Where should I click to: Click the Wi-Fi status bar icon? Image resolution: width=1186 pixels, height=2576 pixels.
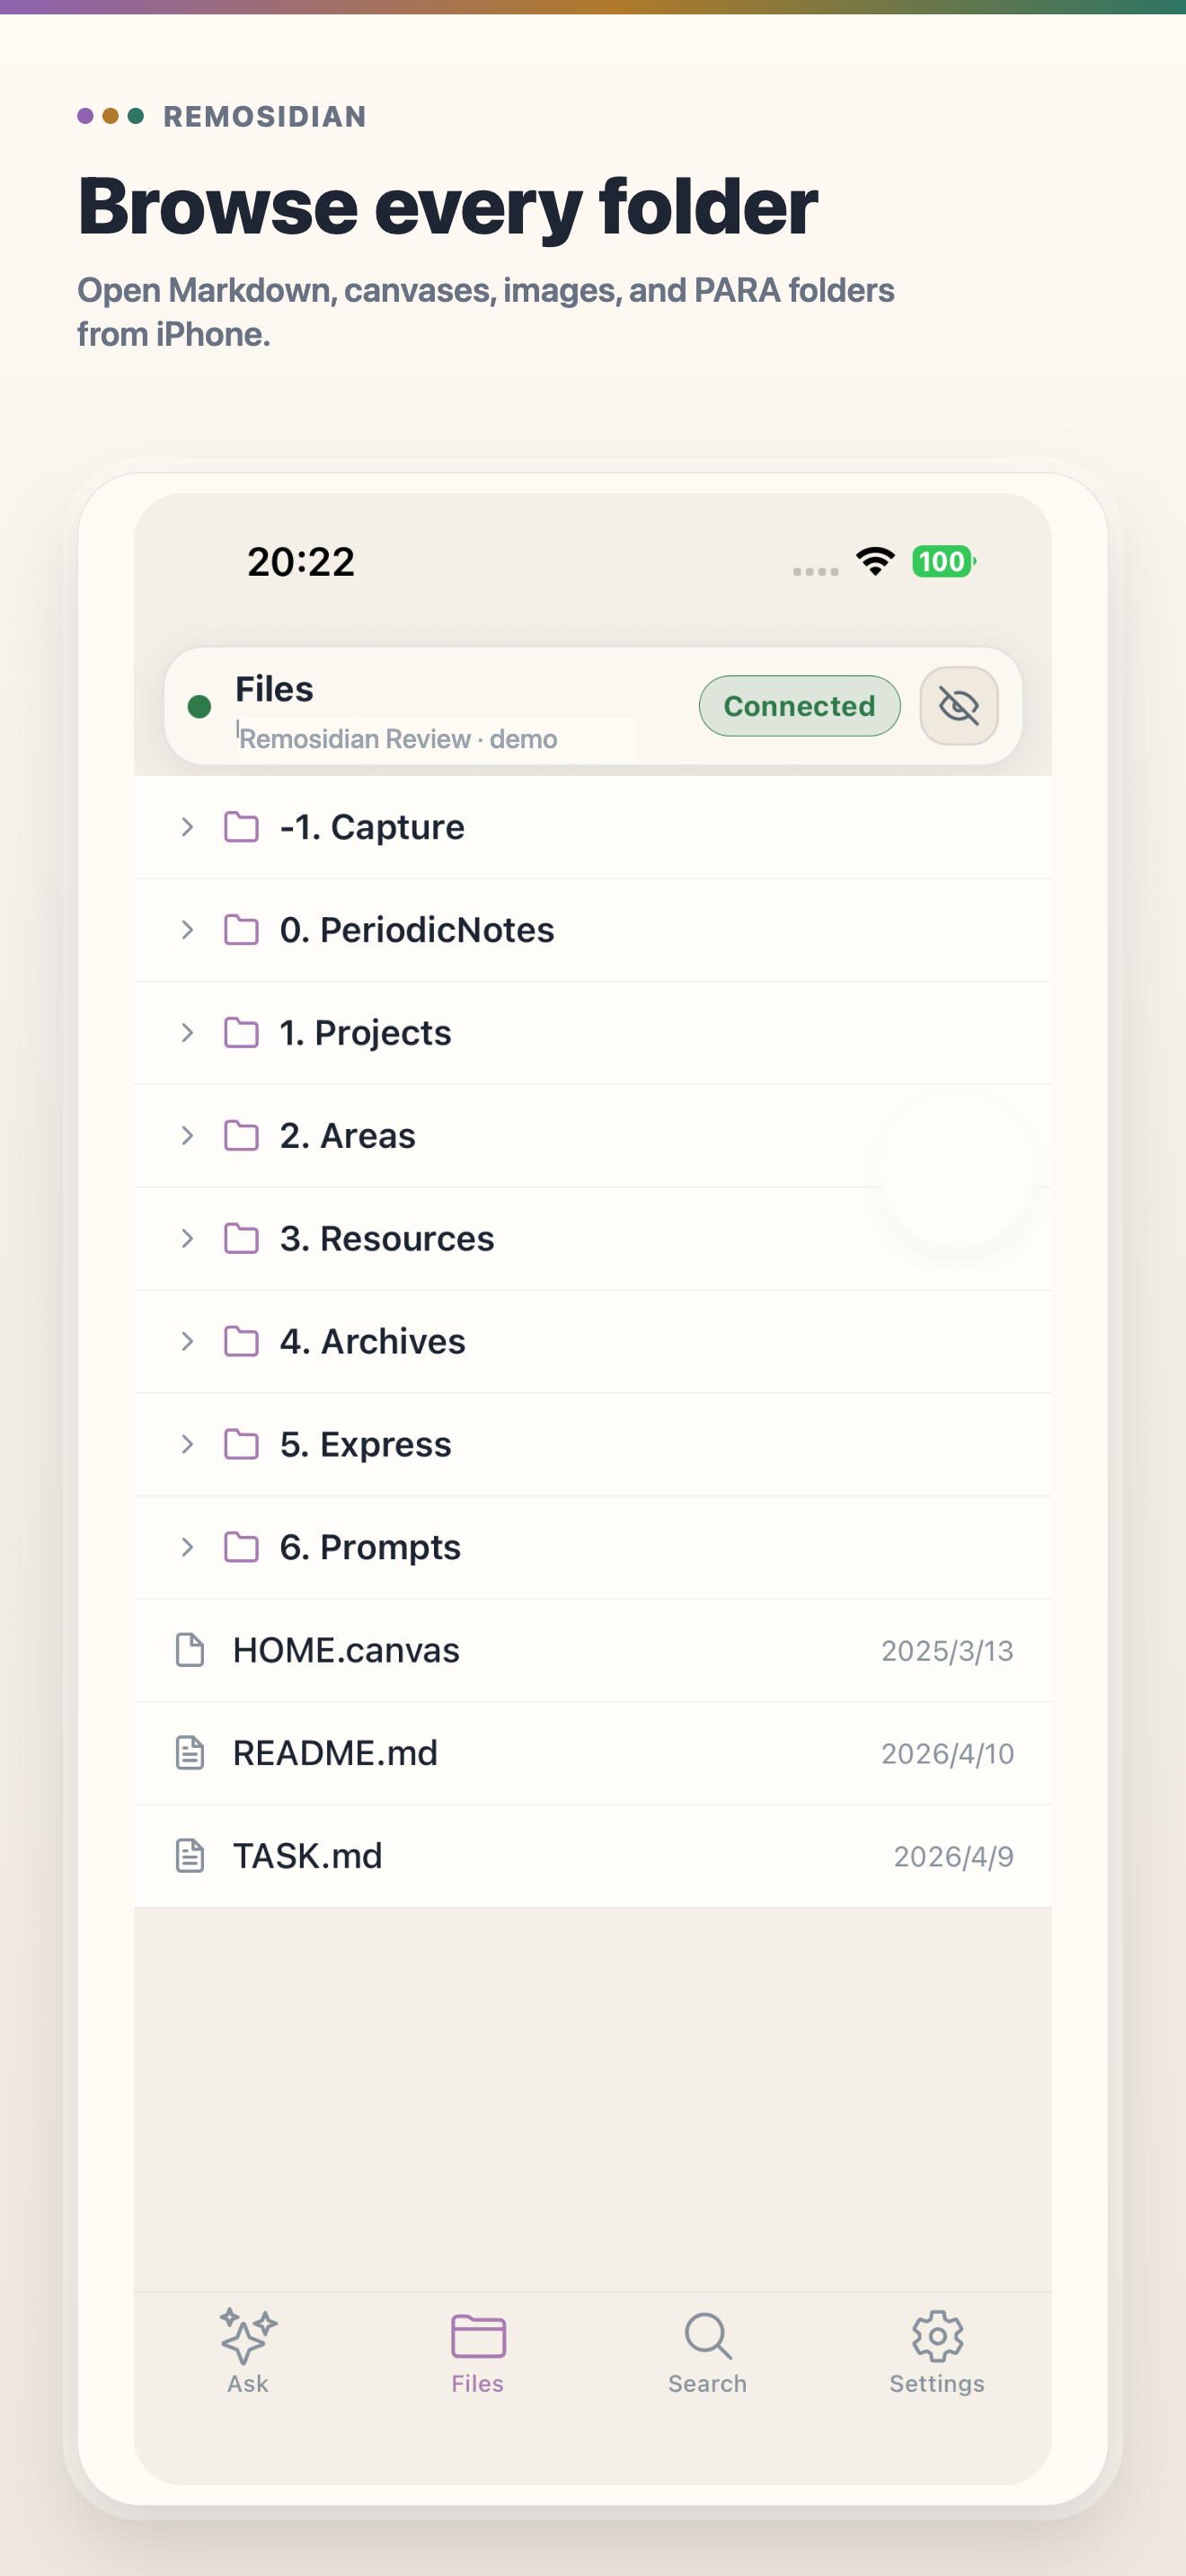[875, 561]
